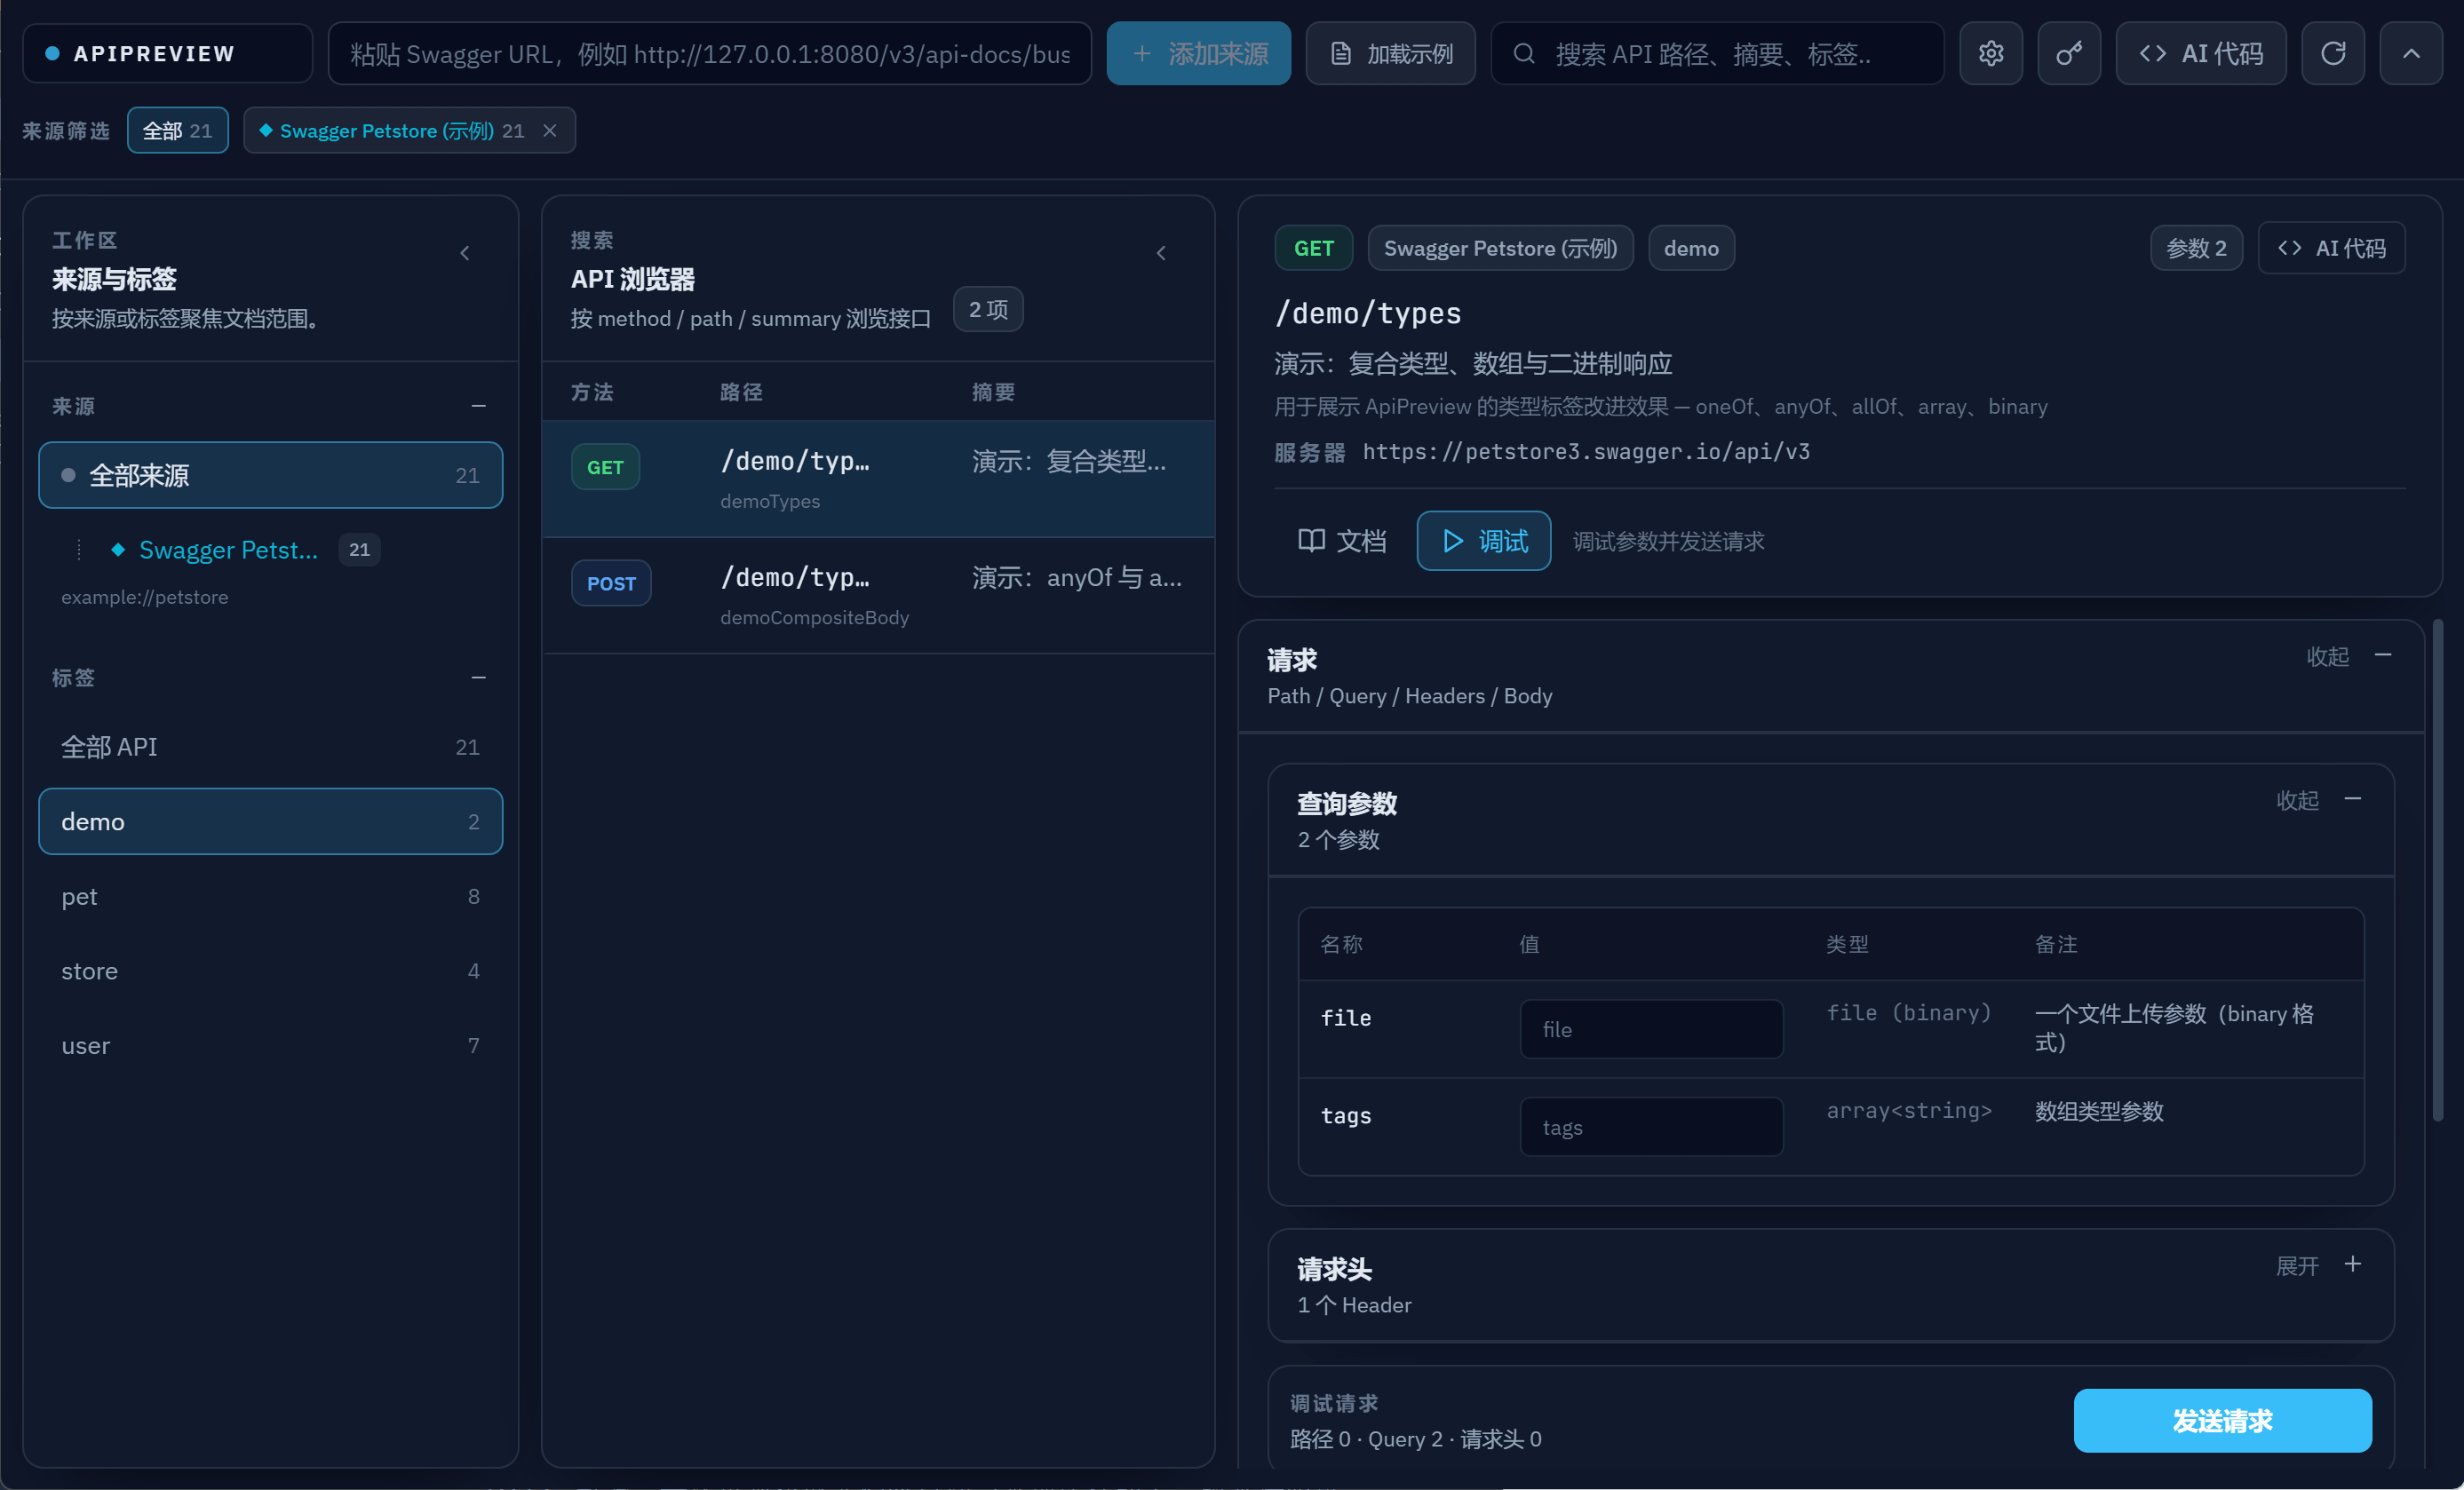
Task: Remove the Swagger Petstore source filter chip
Action: (550, 131)
